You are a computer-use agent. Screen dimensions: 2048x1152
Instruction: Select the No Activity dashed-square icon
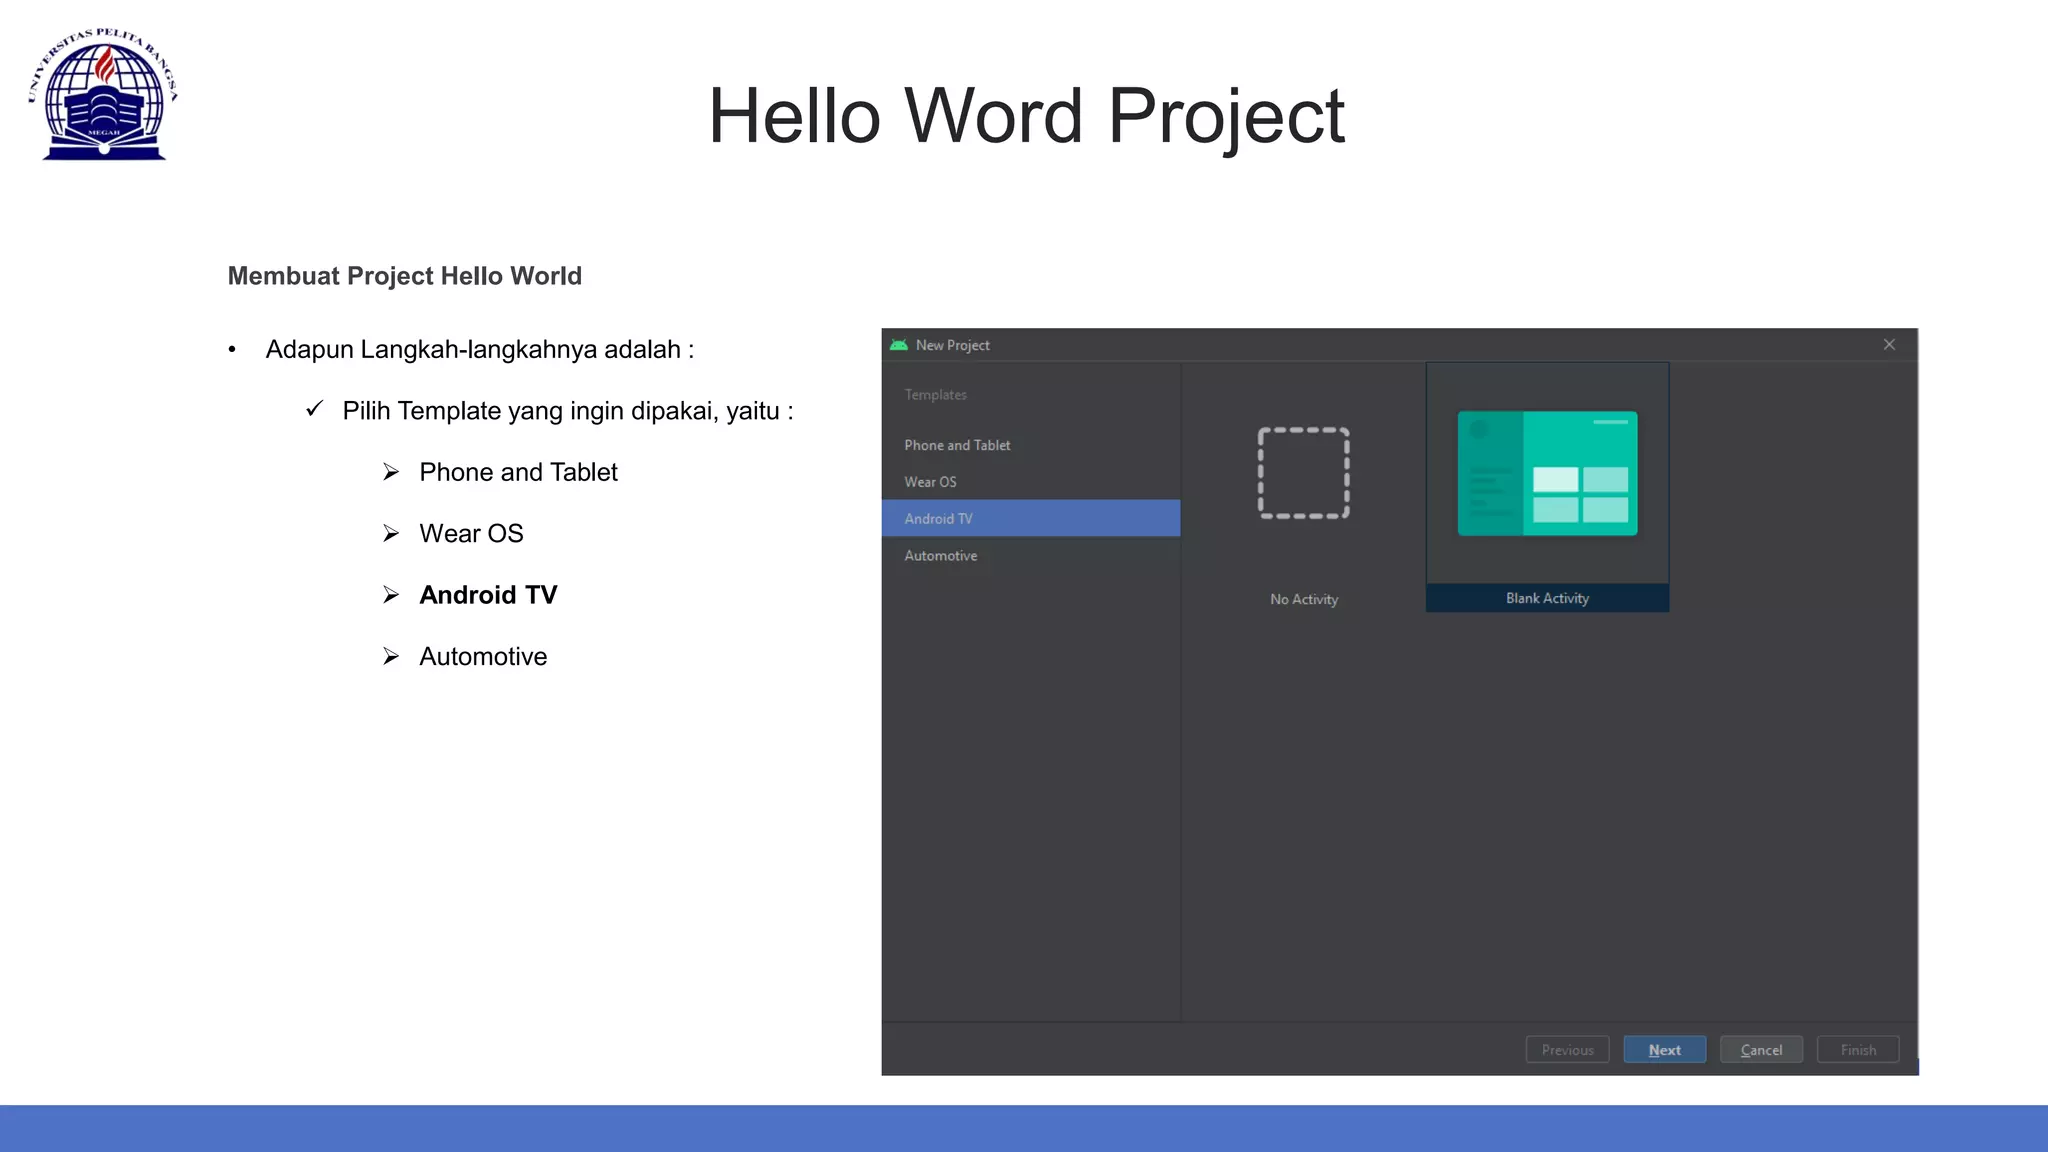(x=1303, y=473)
